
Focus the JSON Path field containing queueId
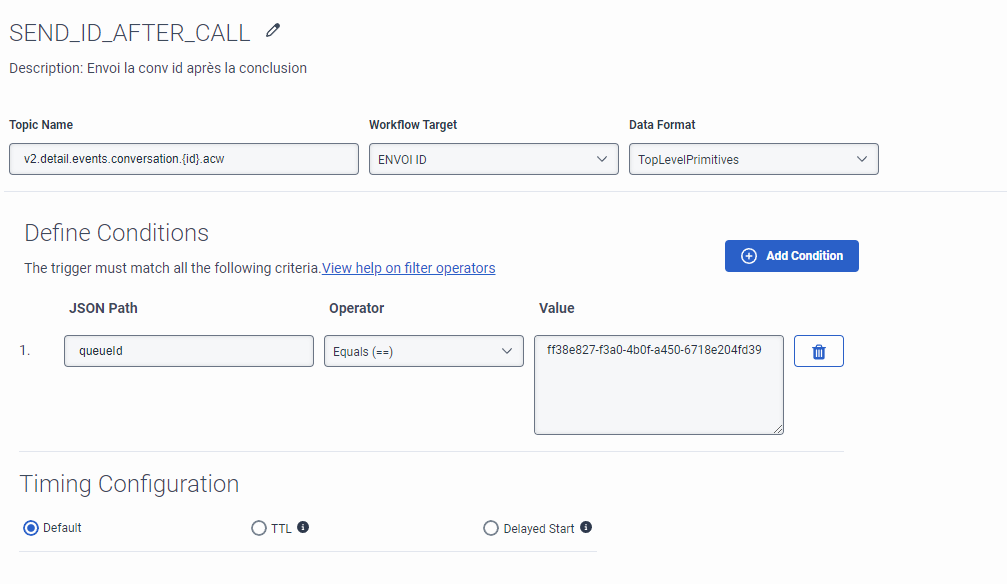coord(189,351)
